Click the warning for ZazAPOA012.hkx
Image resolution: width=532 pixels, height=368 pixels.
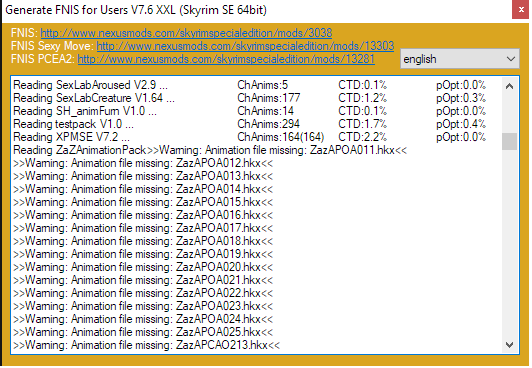point(143,163)
